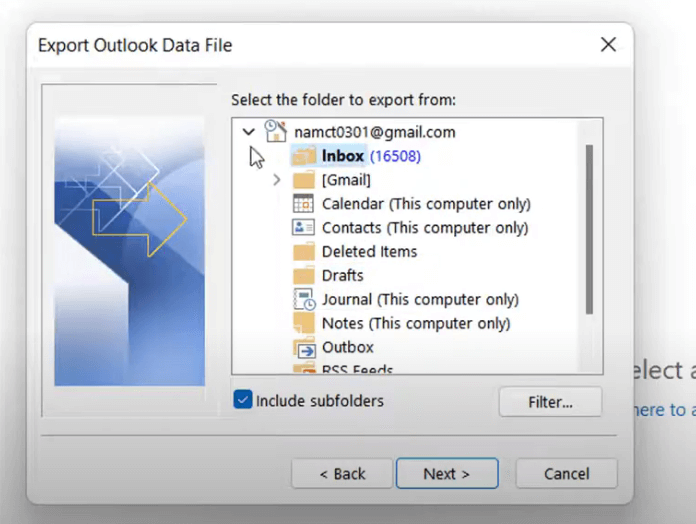Click the [Gmail] folder icon
The height and width of the screenshot is (524, 696).
coord(304,180)
